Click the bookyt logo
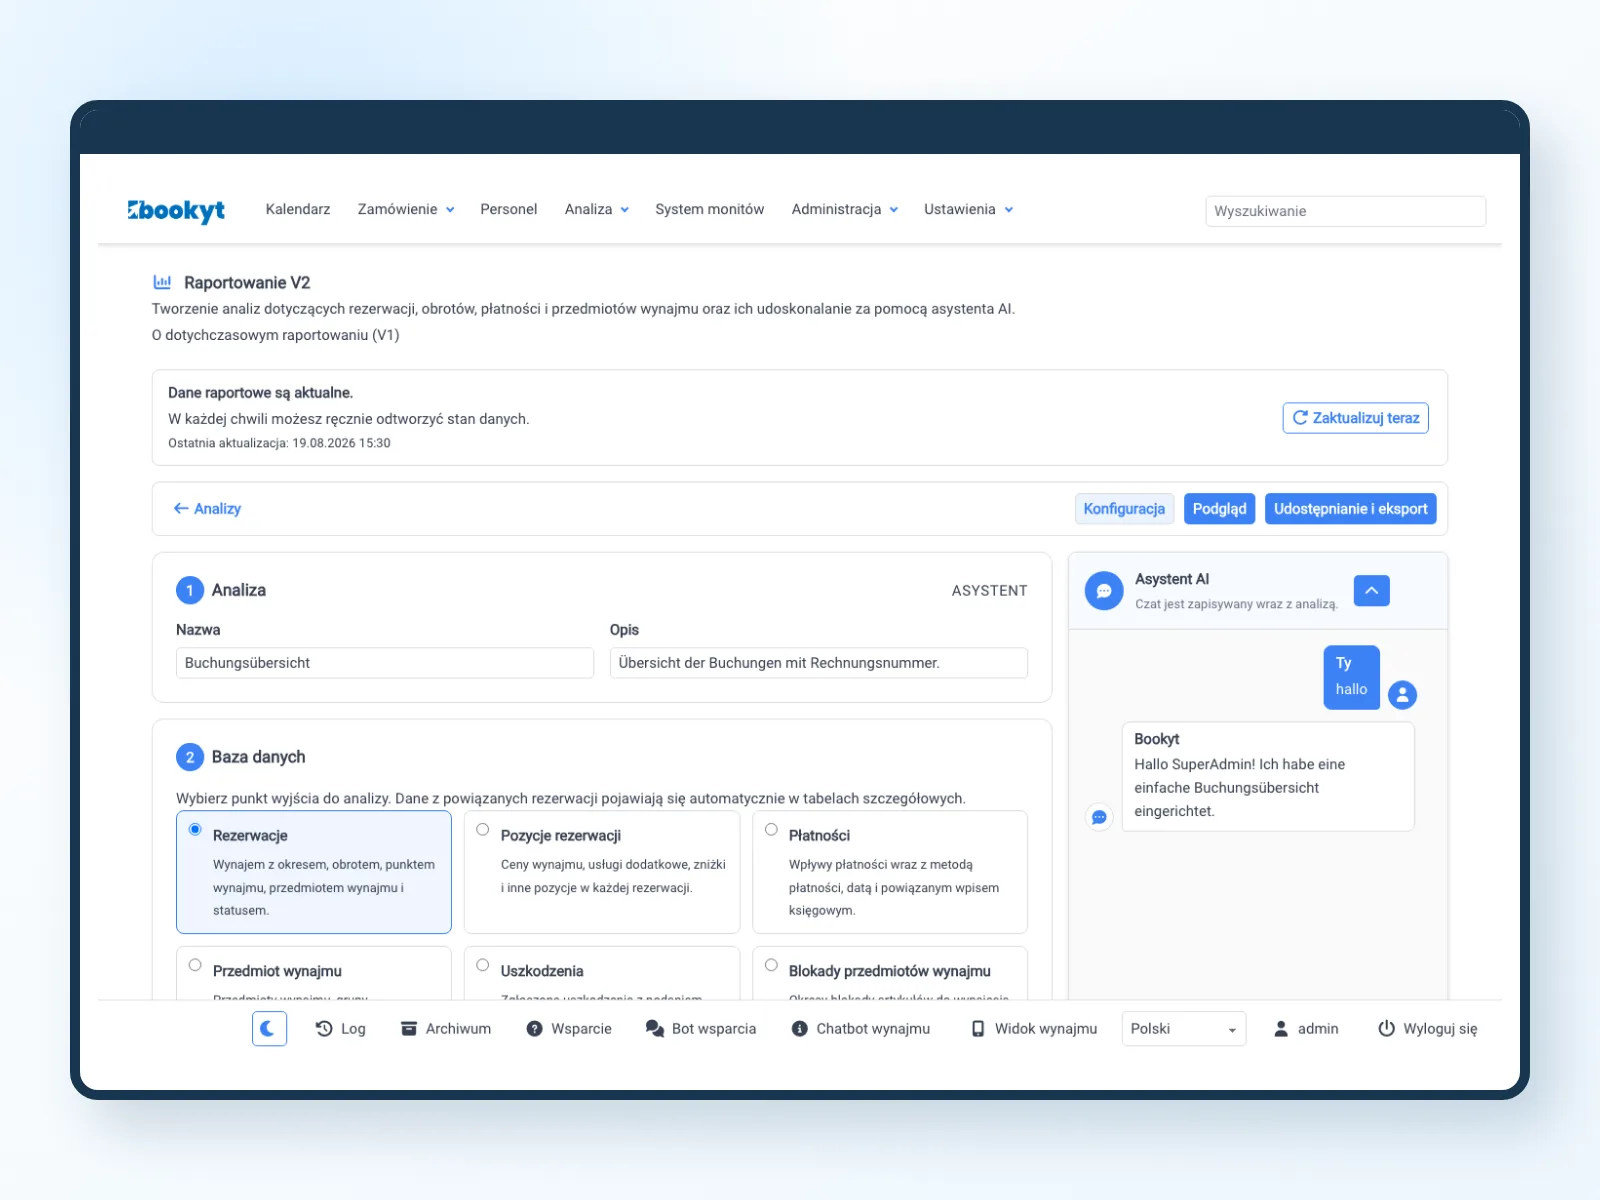This screenshot has height=1200, width=1600. pyautogui.click(x=176, y=210)
